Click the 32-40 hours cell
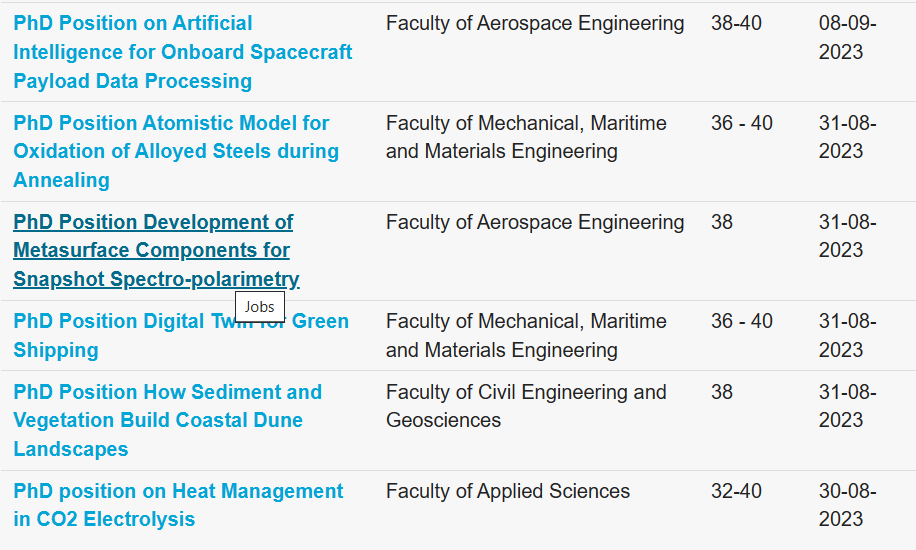This screenshot has width=916, height=550. coord(736,491)
